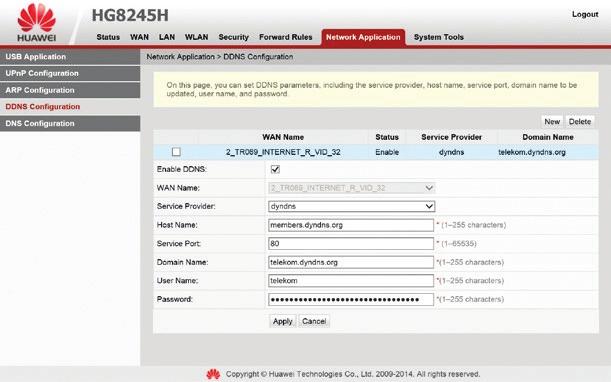The width and height of the screenshot is (611, 382).
Task: Click the Password input field
Action: pyautogui.click(x=351, y=299)
